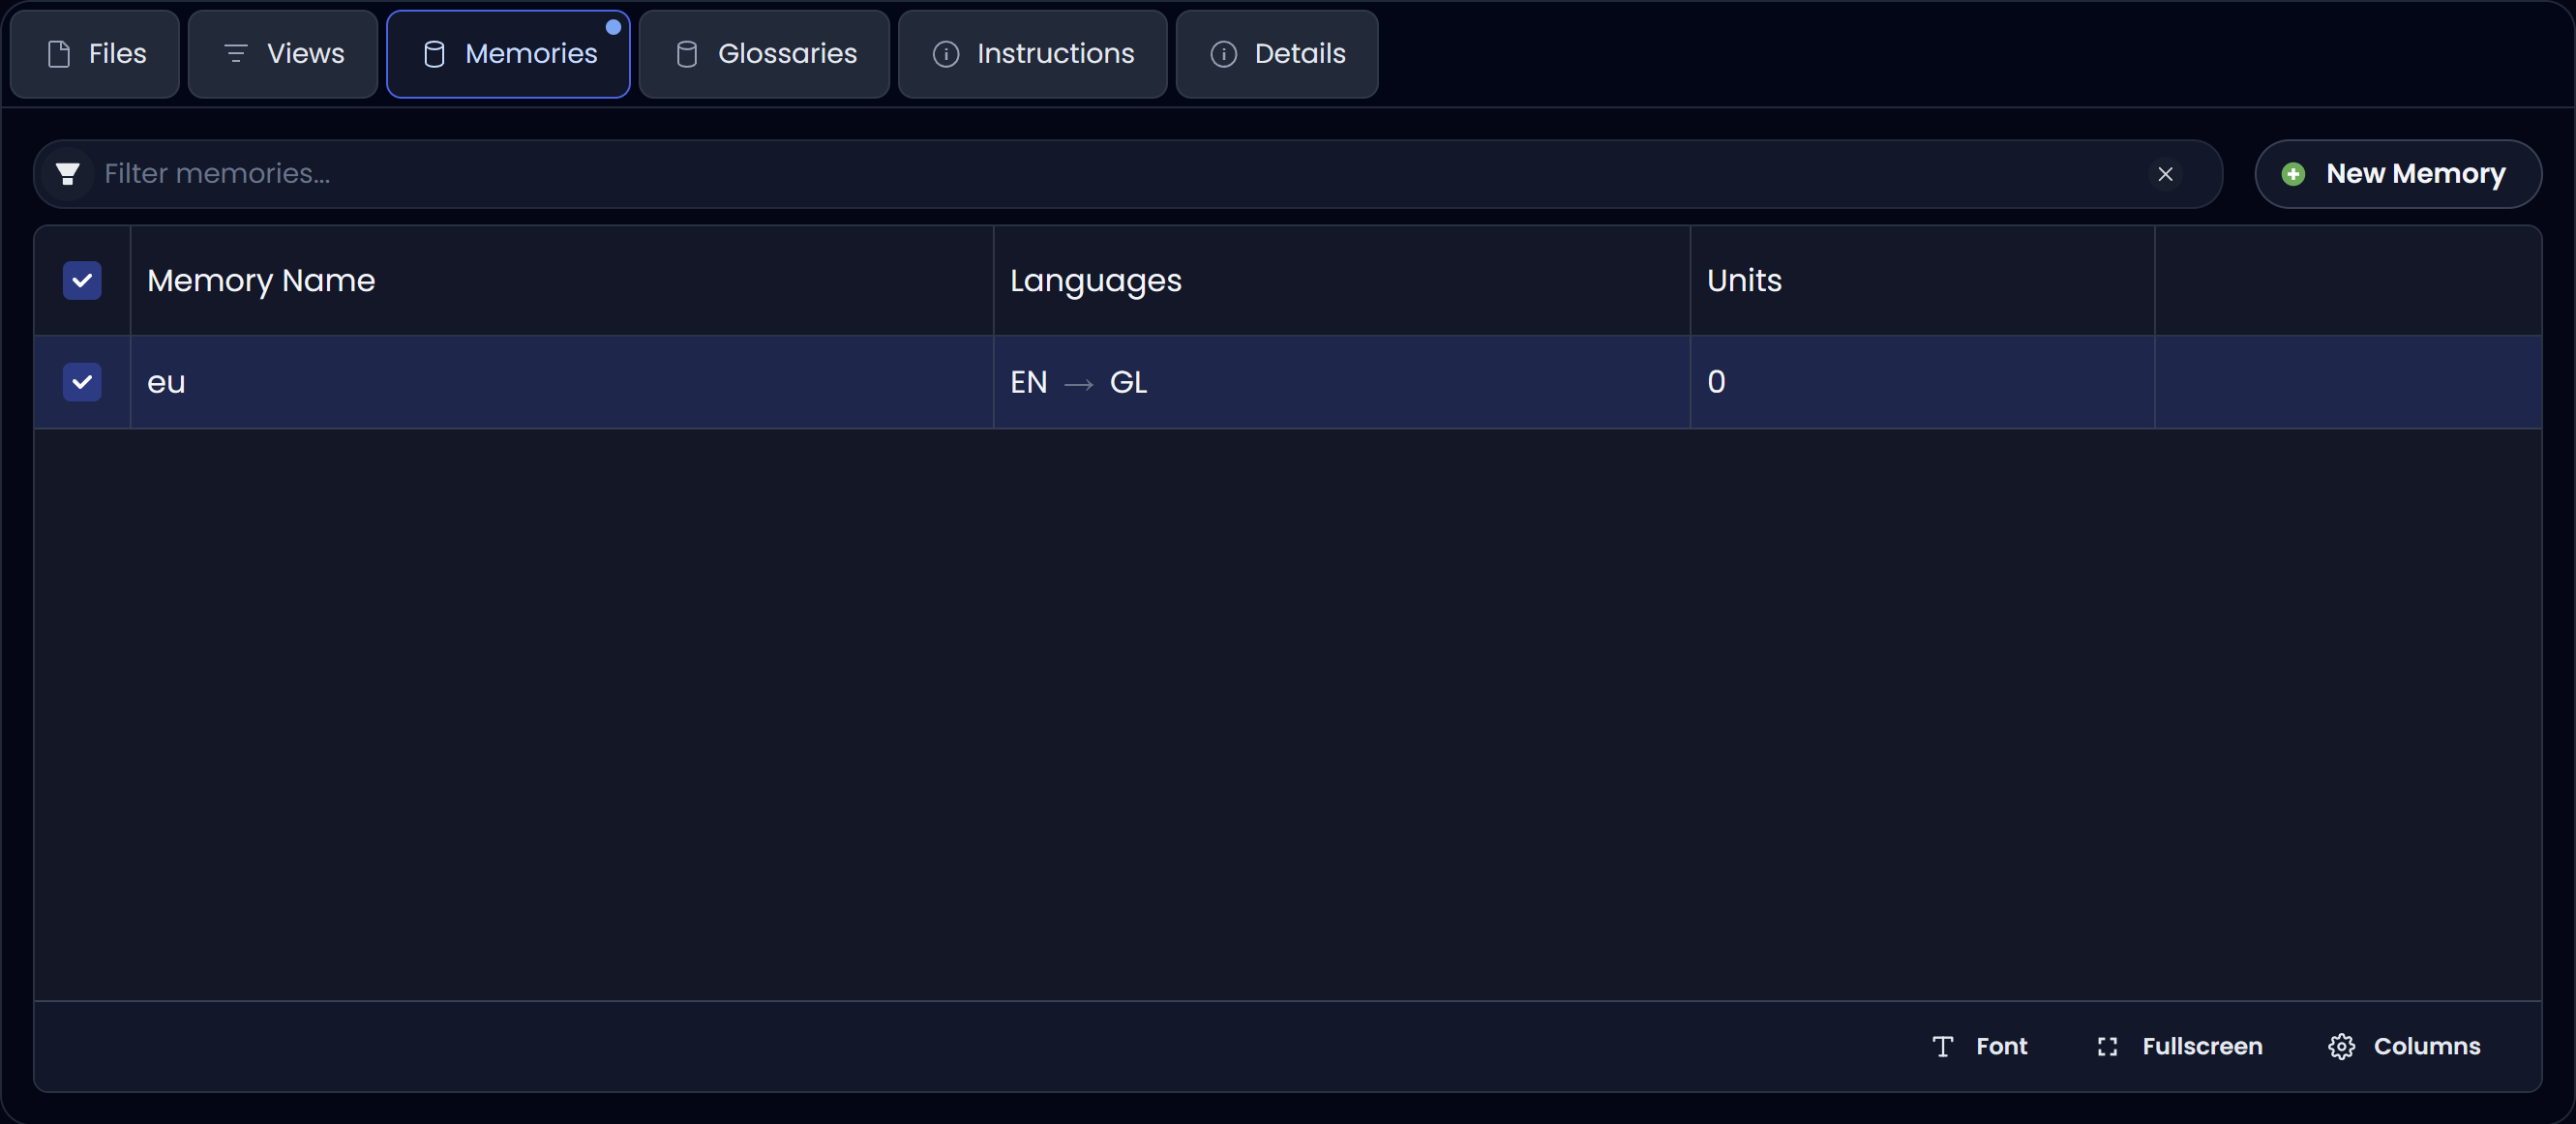Image resolution: width=2576 pixels, height=1124 pixels.
Task: Click the gear icon next to Columns
Action: 2342,1047
